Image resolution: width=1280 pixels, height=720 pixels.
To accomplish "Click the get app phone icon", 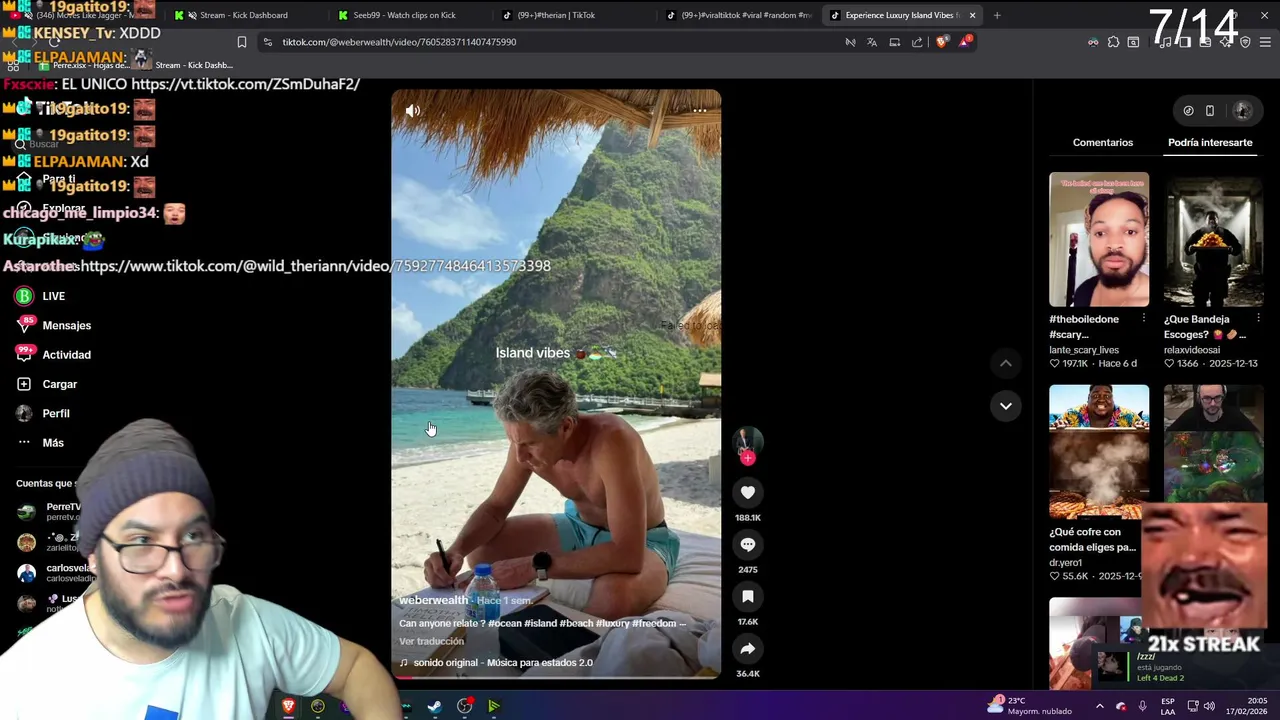I will tap(1209, 111).
